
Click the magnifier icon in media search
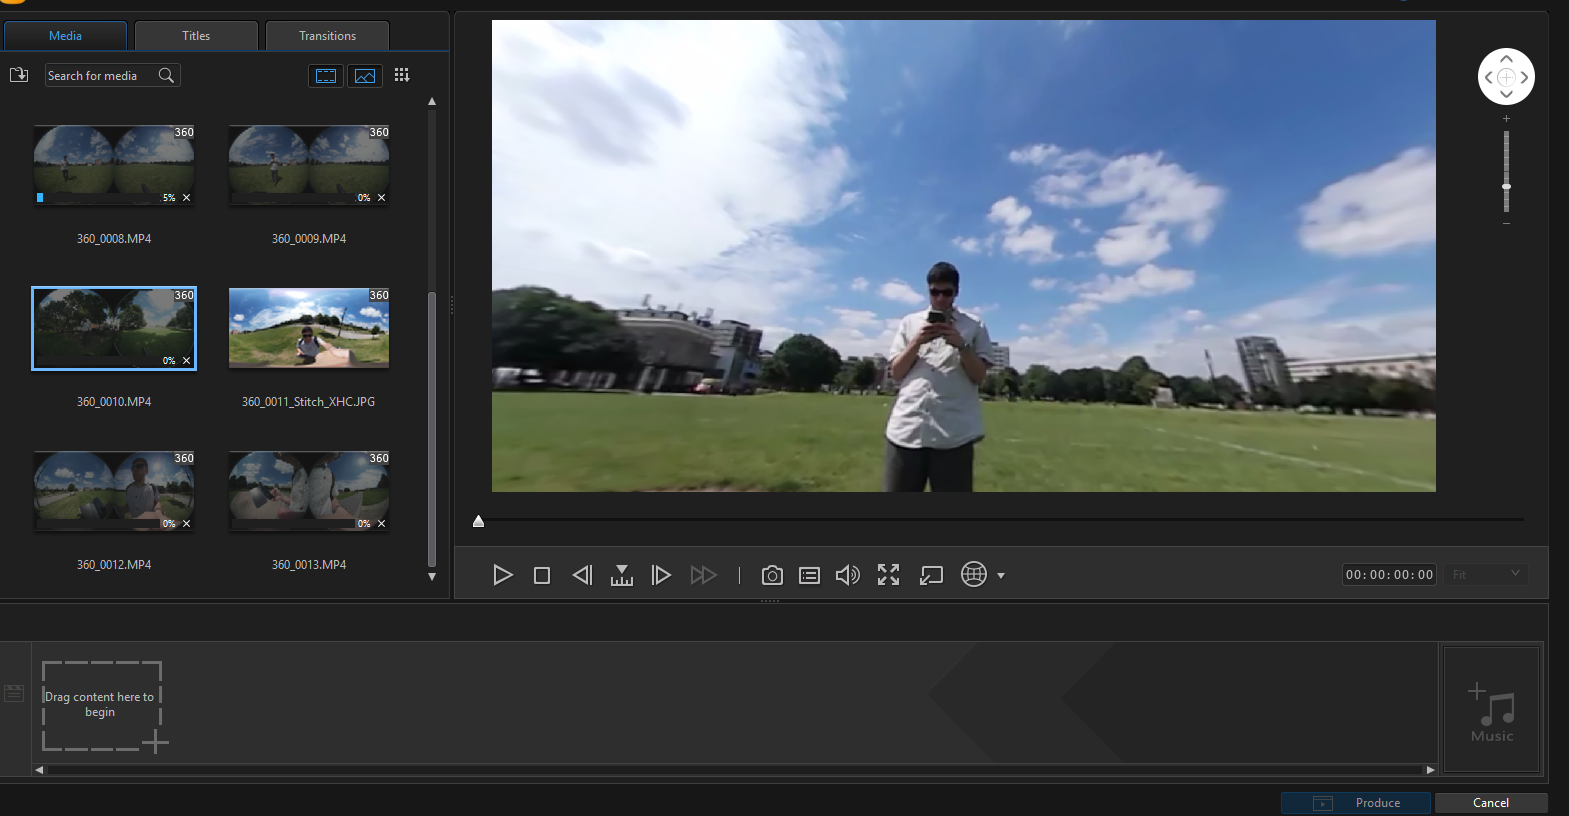(x=167, y=75)
